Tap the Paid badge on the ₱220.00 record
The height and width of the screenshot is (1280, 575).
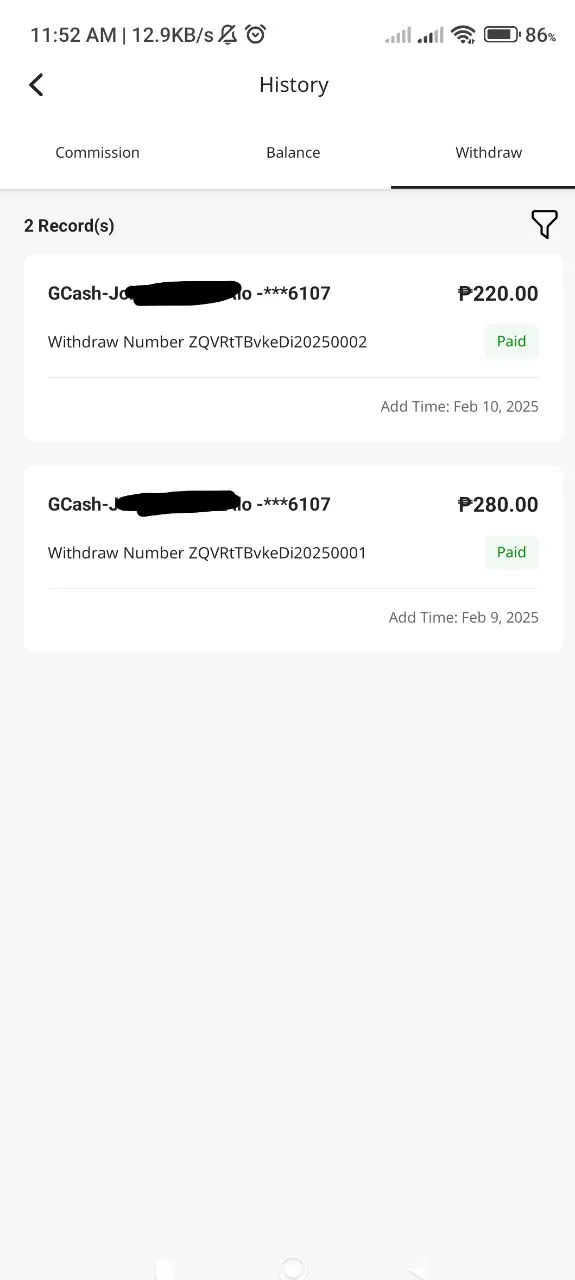click(511, 341)
